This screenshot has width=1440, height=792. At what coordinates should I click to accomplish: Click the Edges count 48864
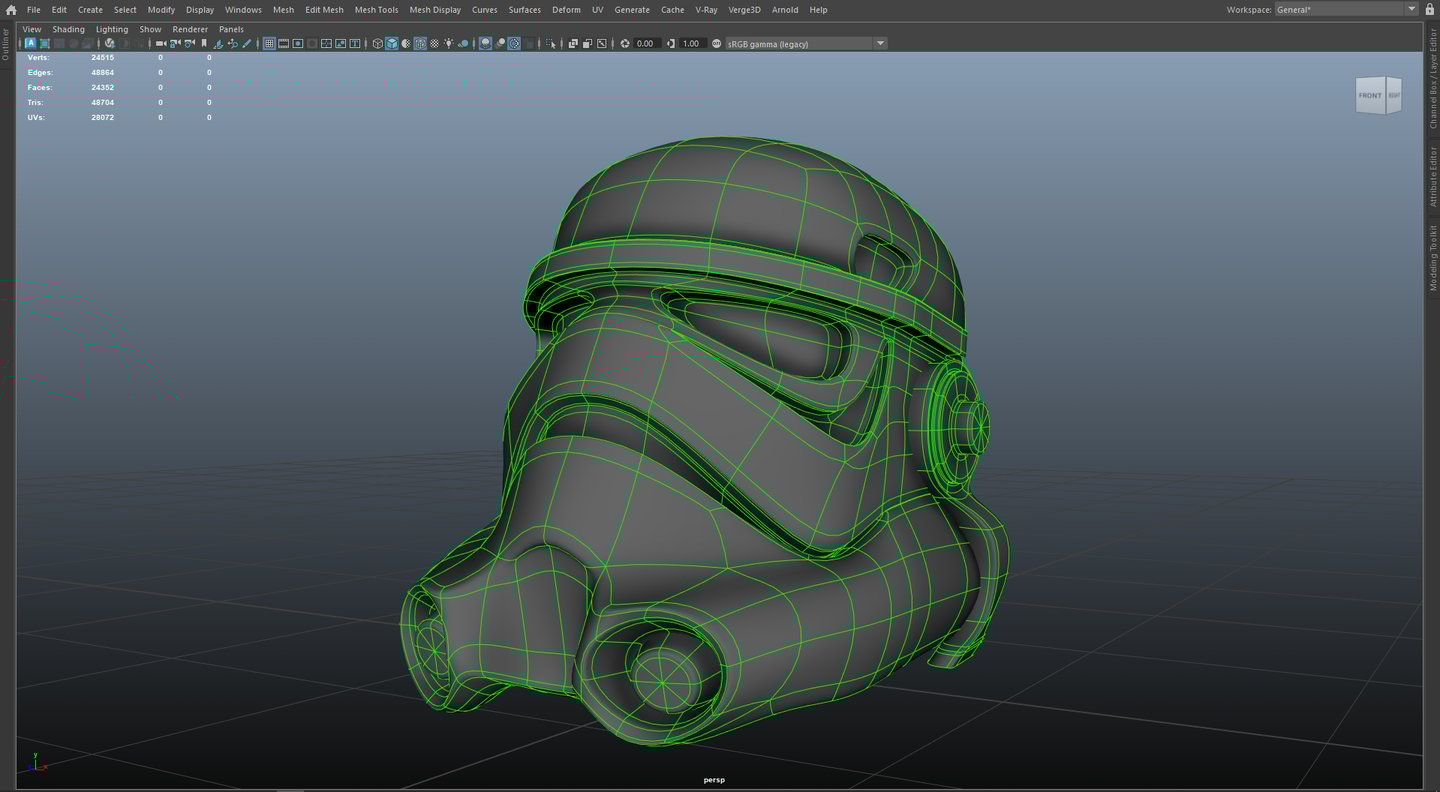click(102, 73)
